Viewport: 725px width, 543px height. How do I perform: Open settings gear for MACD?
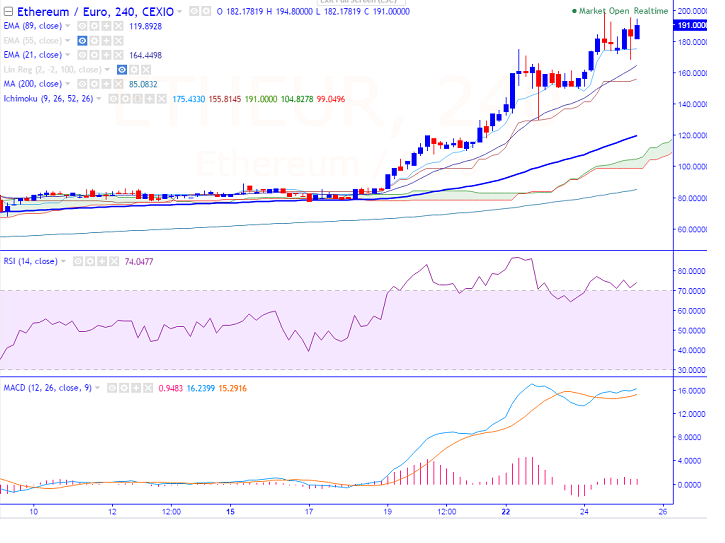point(123,388)
